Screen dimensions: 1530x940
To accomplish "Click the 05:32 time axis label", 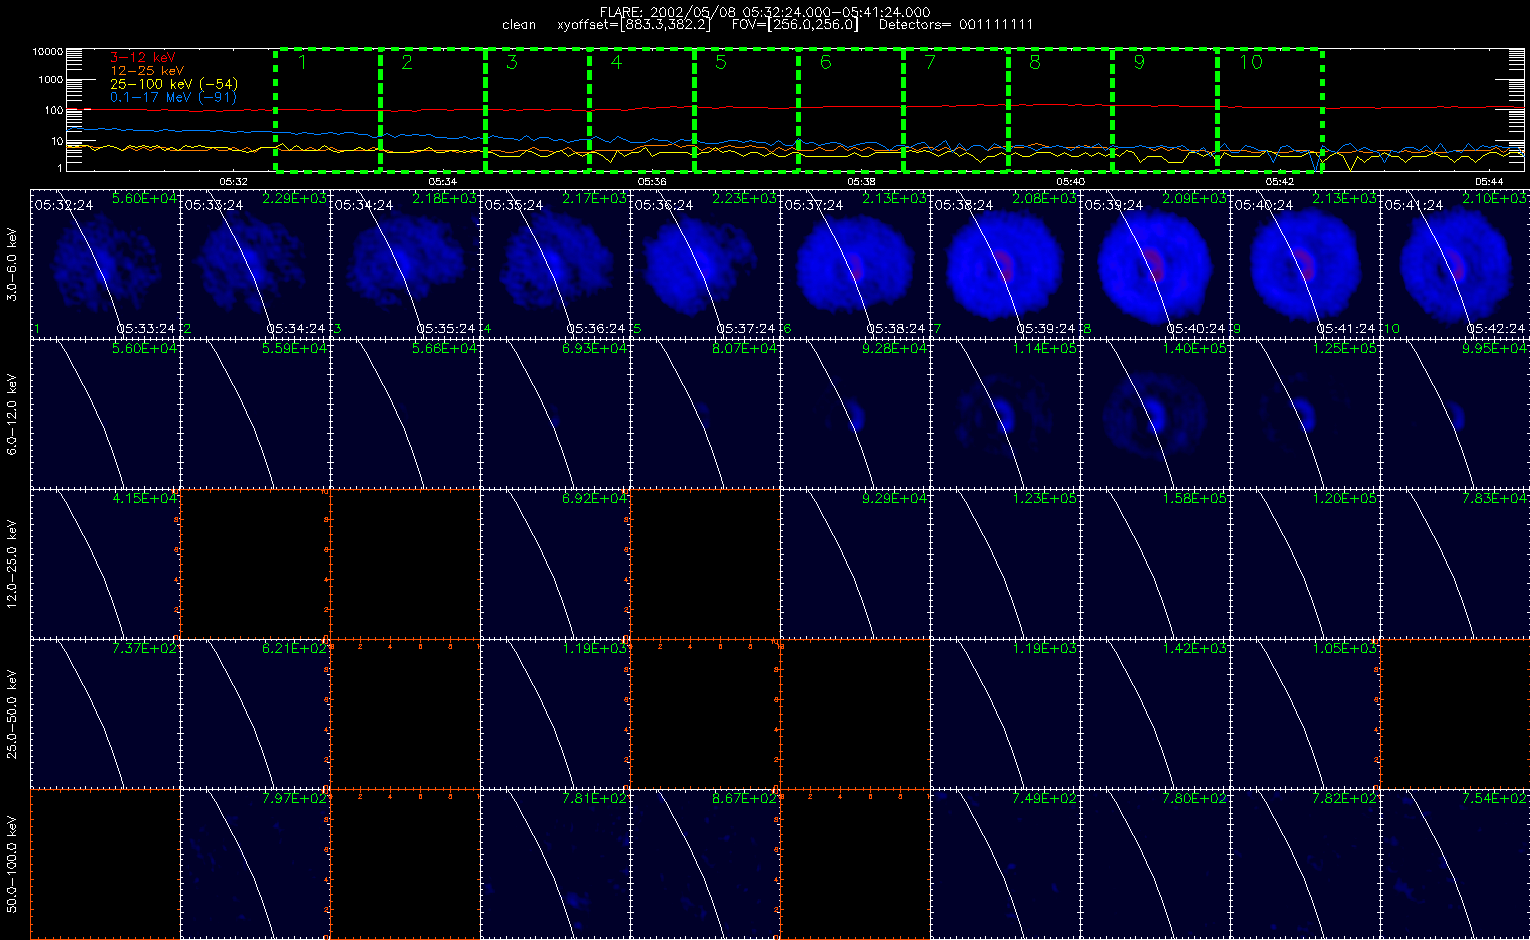I will [x=233, y=181].
